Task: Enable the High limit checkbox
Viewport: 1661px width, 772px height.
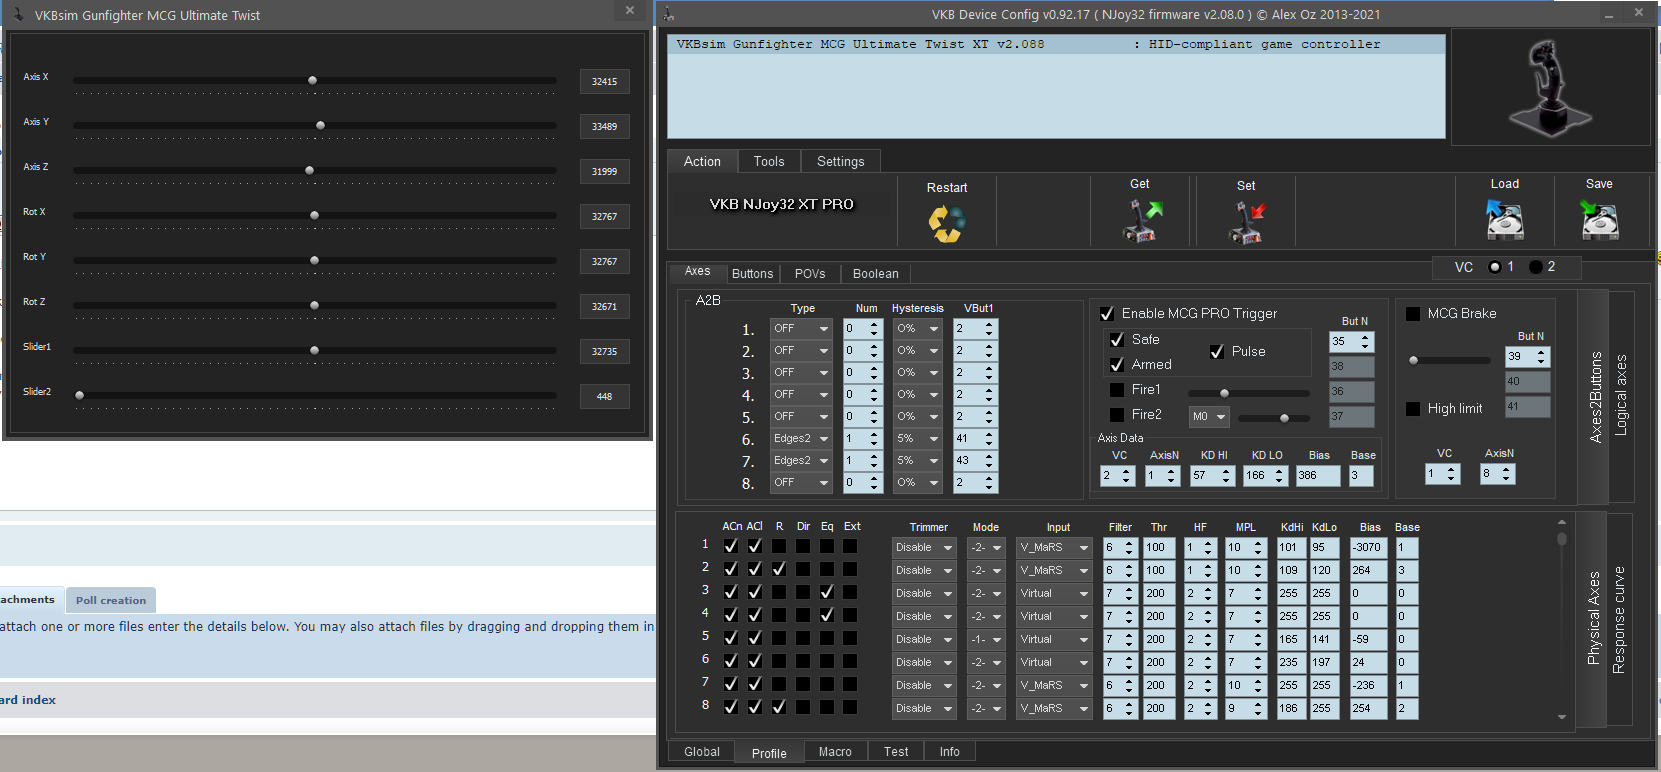Action: pos(1413,409)
